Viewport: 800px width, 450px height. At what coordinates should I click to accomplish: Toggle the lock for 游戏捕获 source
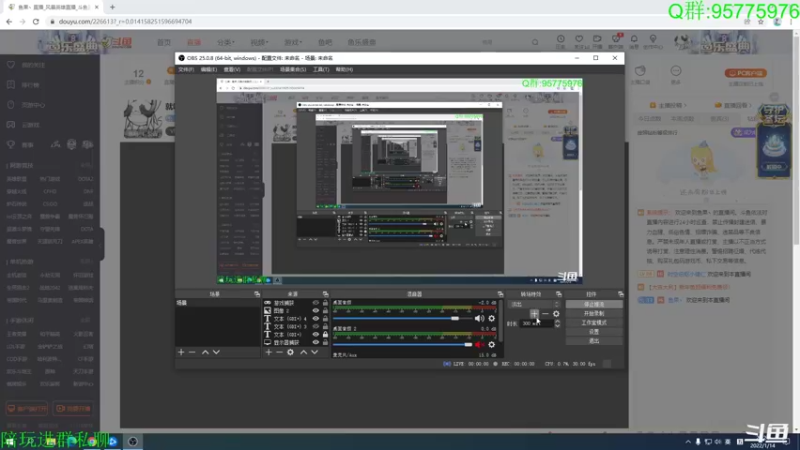point(325,303)
